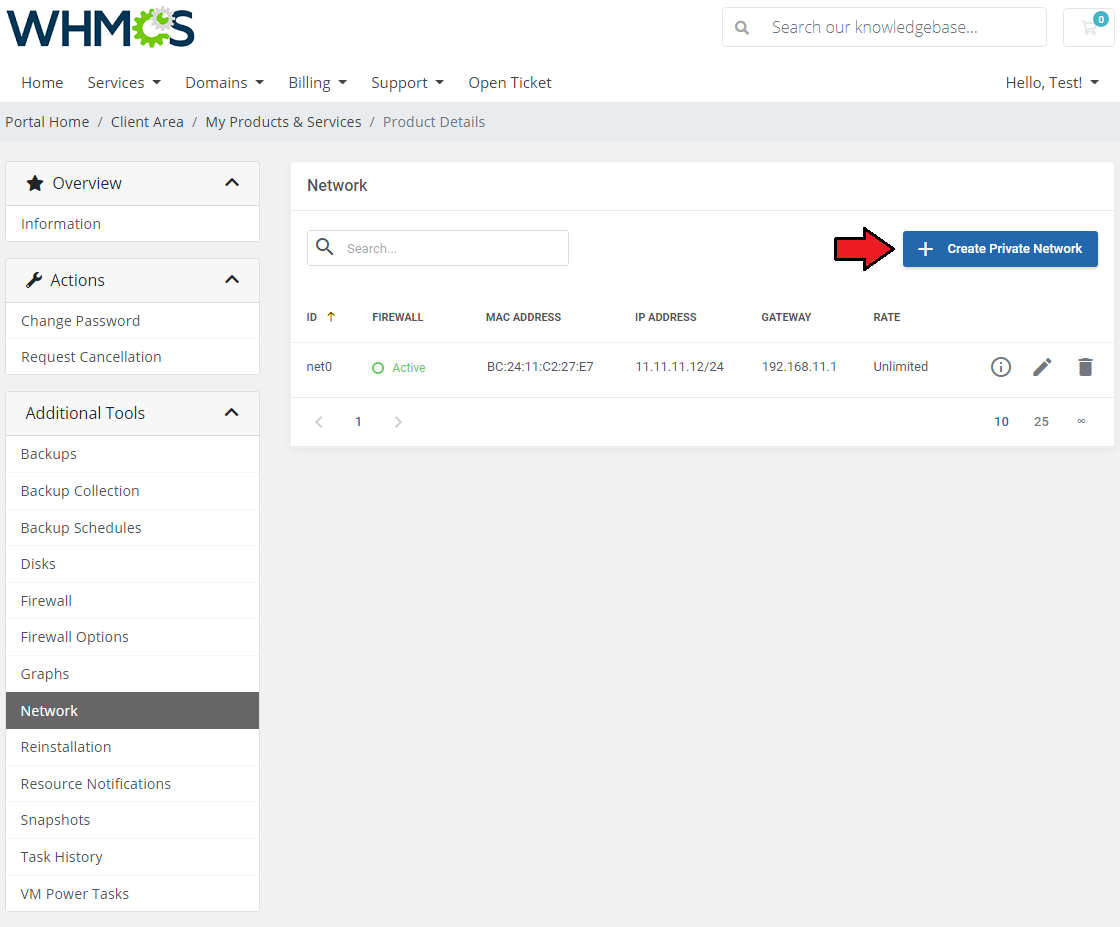The width and height of the screenshot is (1120, 927).
Task: View info for net0 network
Action: pyautogui.click(x=1001, y=367)
